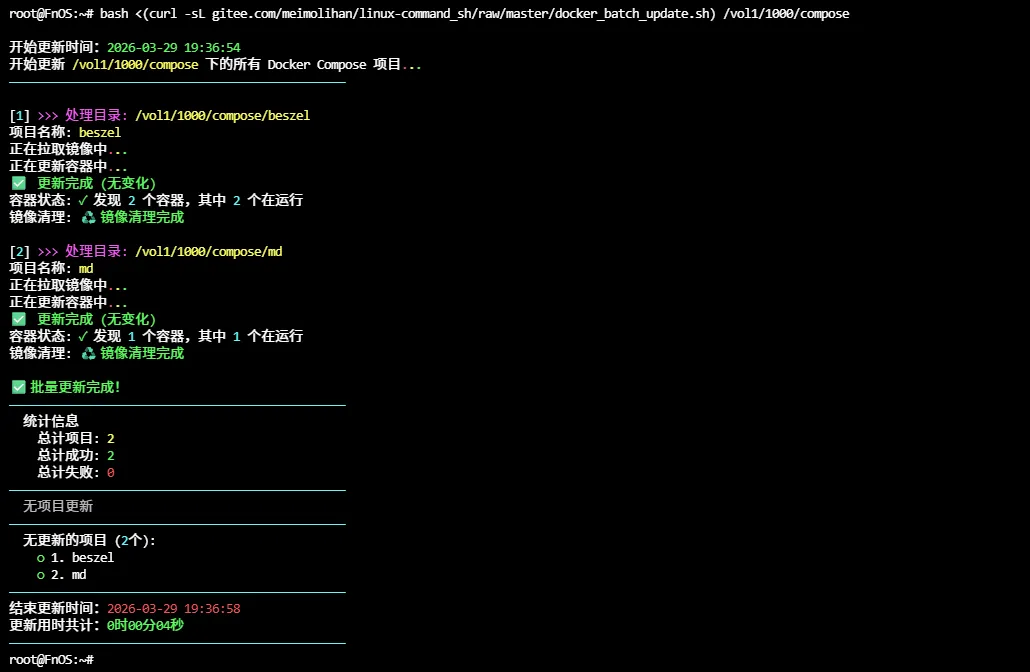Click the [1] index marker for beszel
Screen dimensions: 1030x672
click(x=20, y=116)
